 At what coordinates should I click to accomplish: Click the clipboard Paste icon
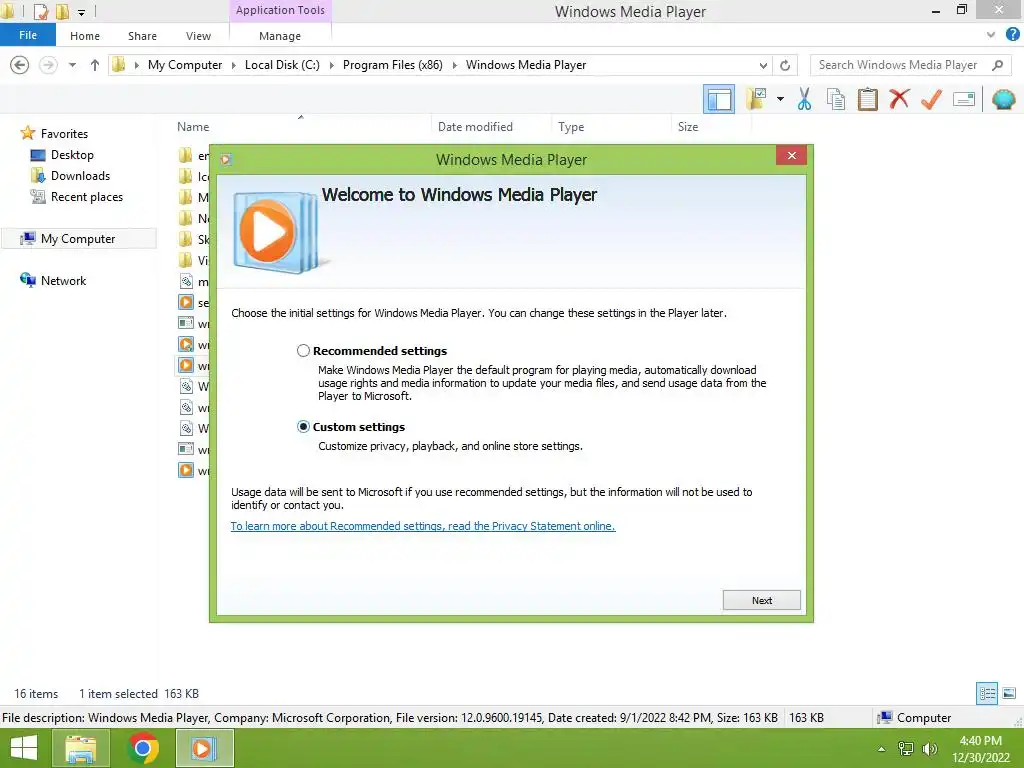tap(867, 99)
